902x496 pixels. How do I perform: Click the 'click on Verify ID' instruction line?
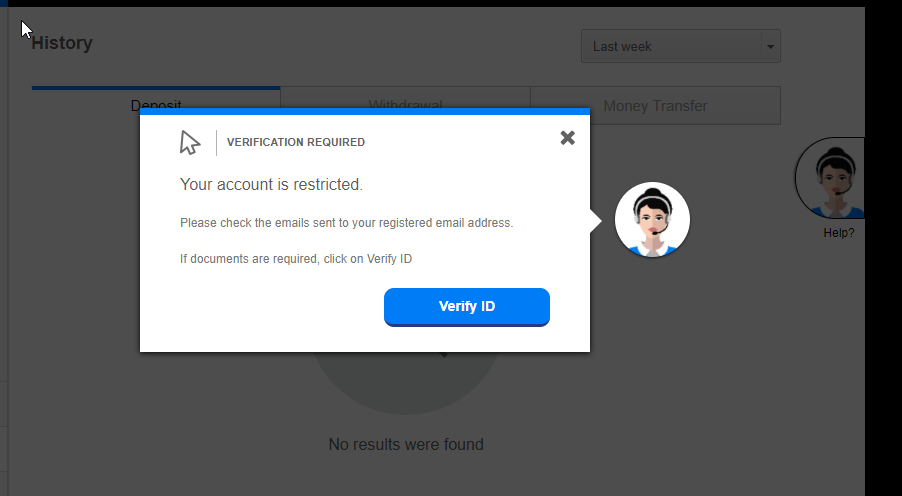click(x=296, y=259)
